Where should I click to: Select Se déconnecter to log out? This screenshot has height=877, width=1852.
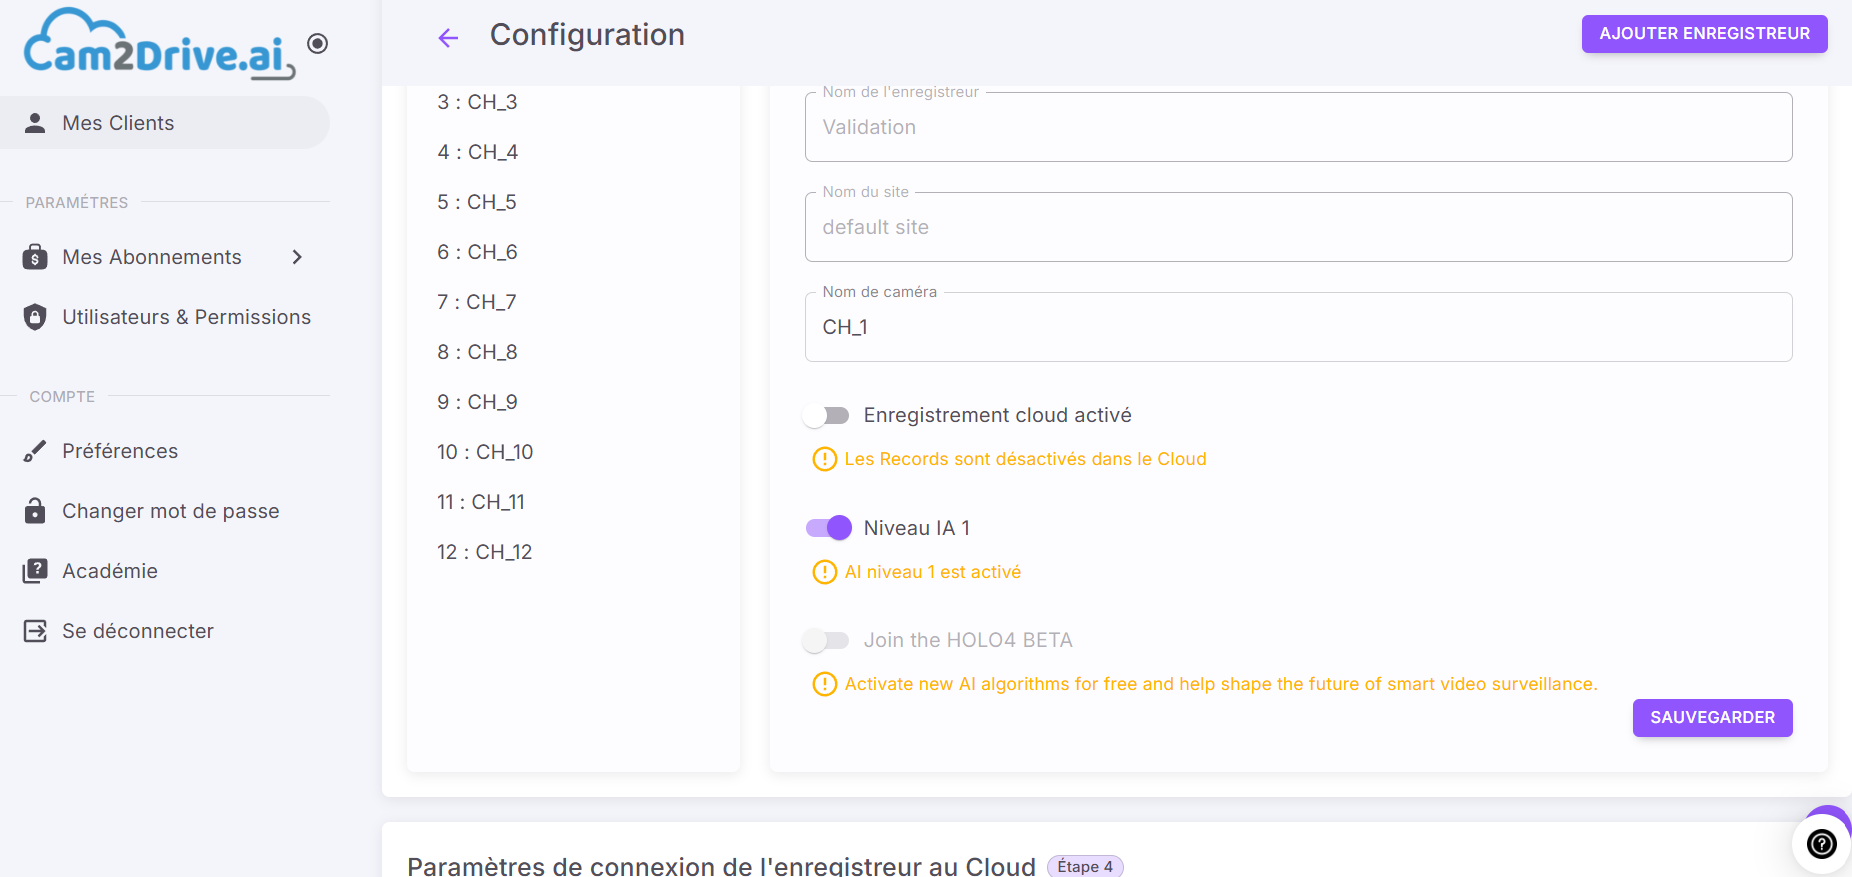point(165,631)
